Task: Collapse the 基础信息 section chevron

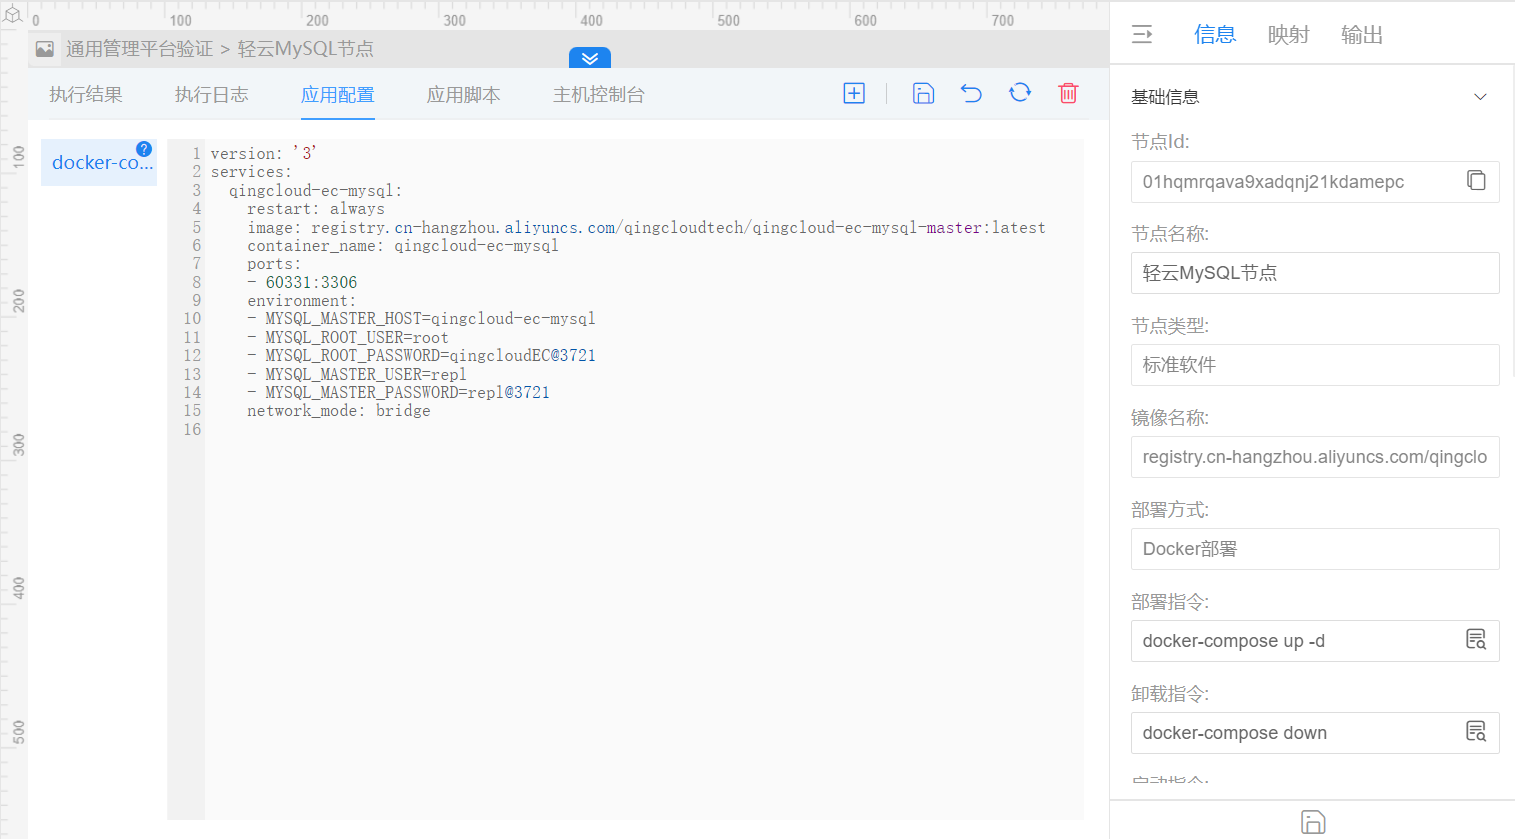Action: click(x=1480, y=97)
